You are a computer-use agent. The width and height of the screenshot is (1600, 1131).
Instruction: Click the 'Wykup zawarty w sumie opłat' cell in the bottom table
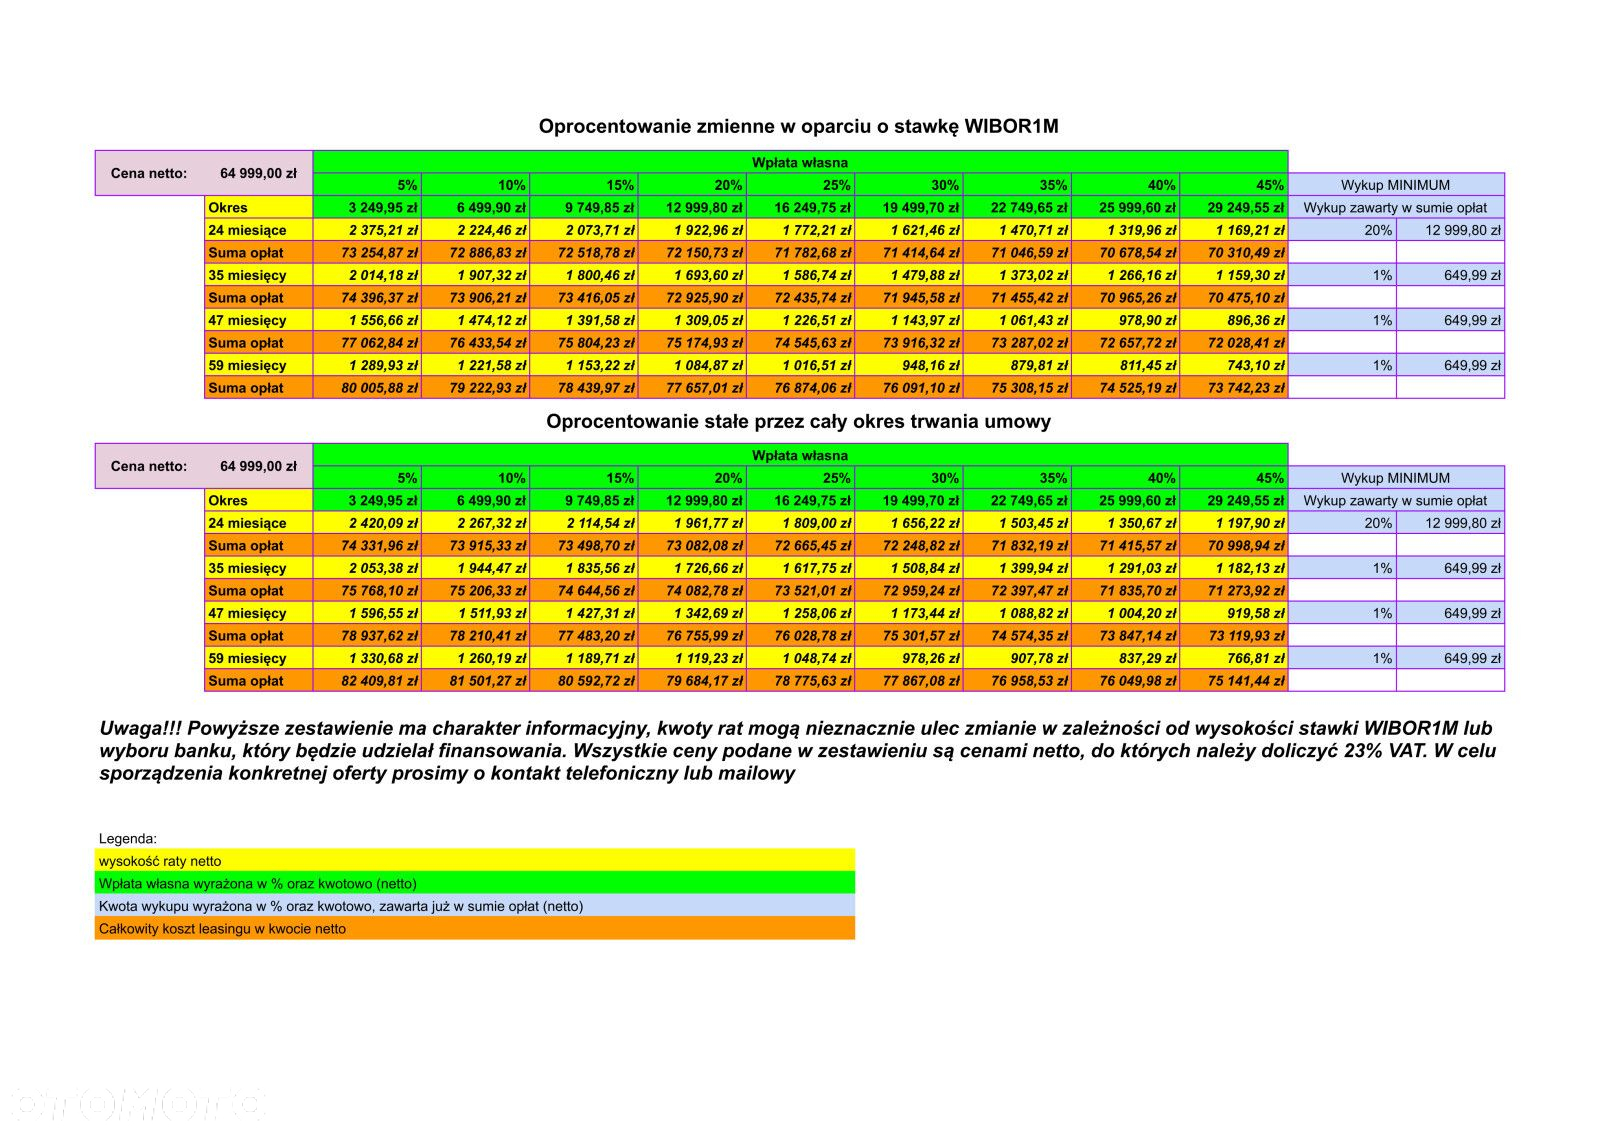(x=1396, y=500)
